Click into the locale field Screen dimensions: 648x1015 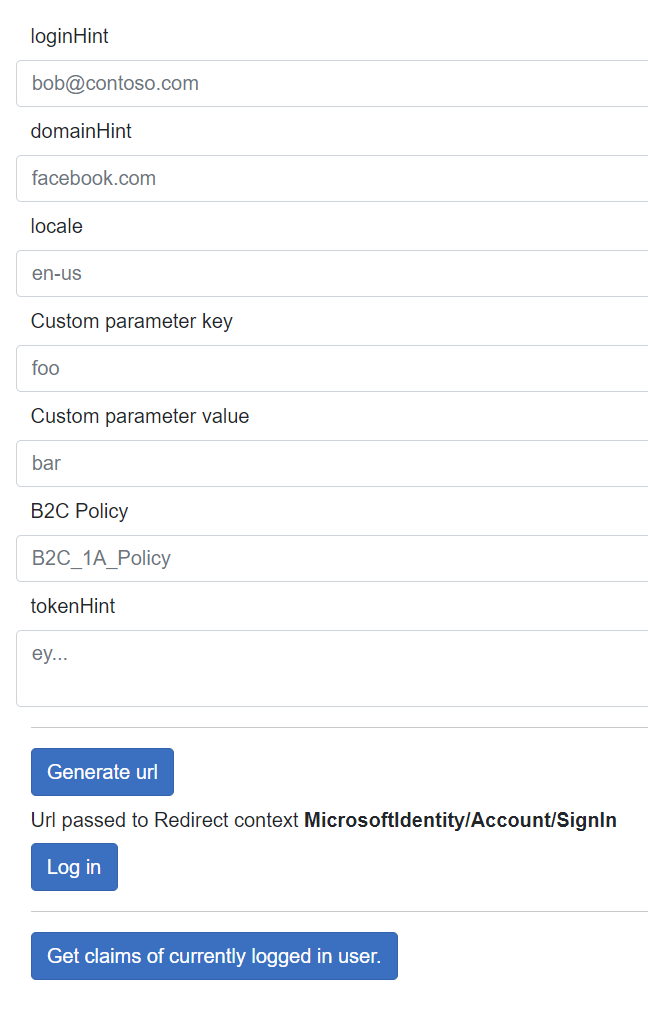pos(330,273)
